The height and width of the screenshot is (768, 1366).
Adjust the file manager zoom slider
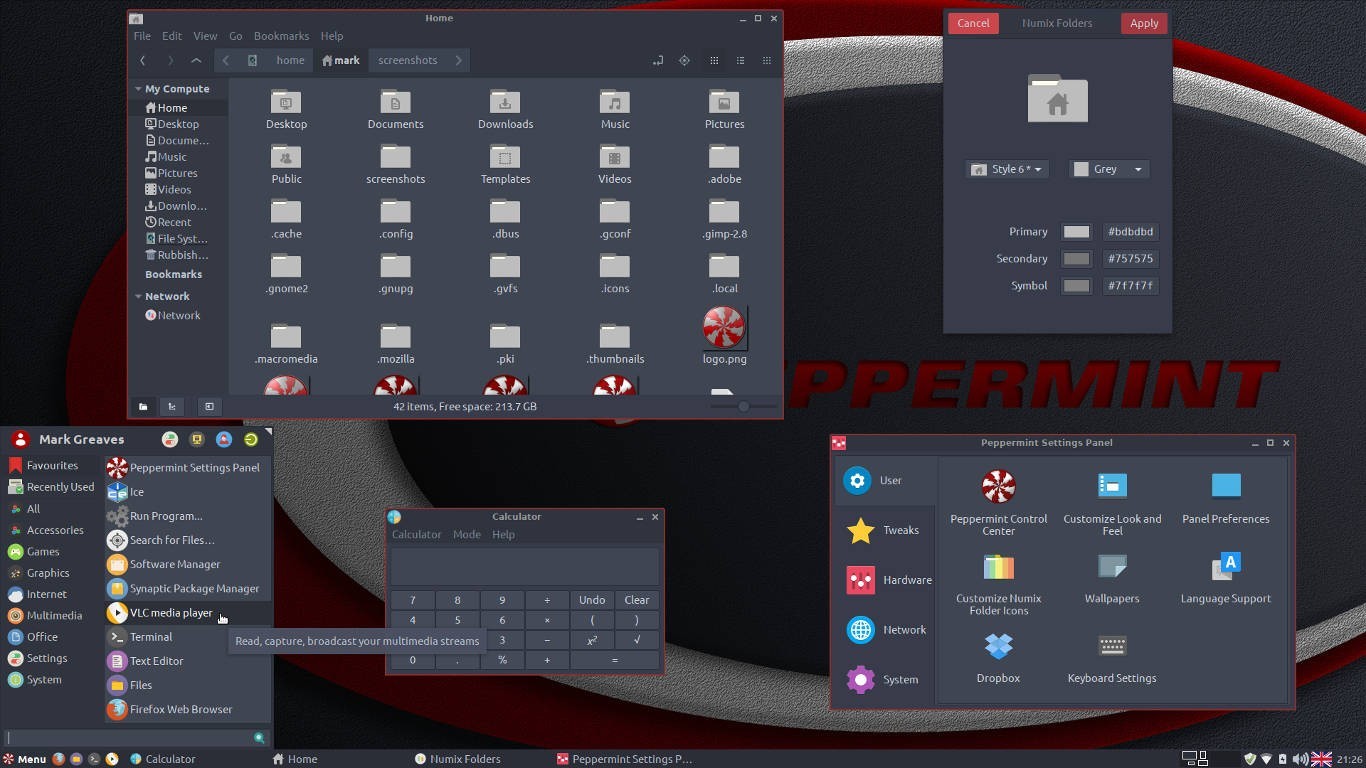point(744,407)
